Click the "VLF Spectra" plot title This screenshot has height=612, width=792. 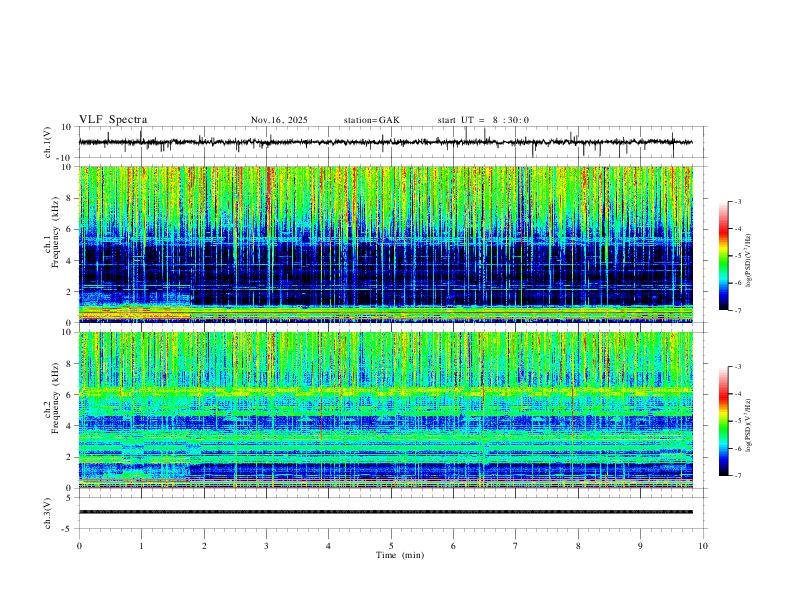pyautogui.click(x=113, y=120)
